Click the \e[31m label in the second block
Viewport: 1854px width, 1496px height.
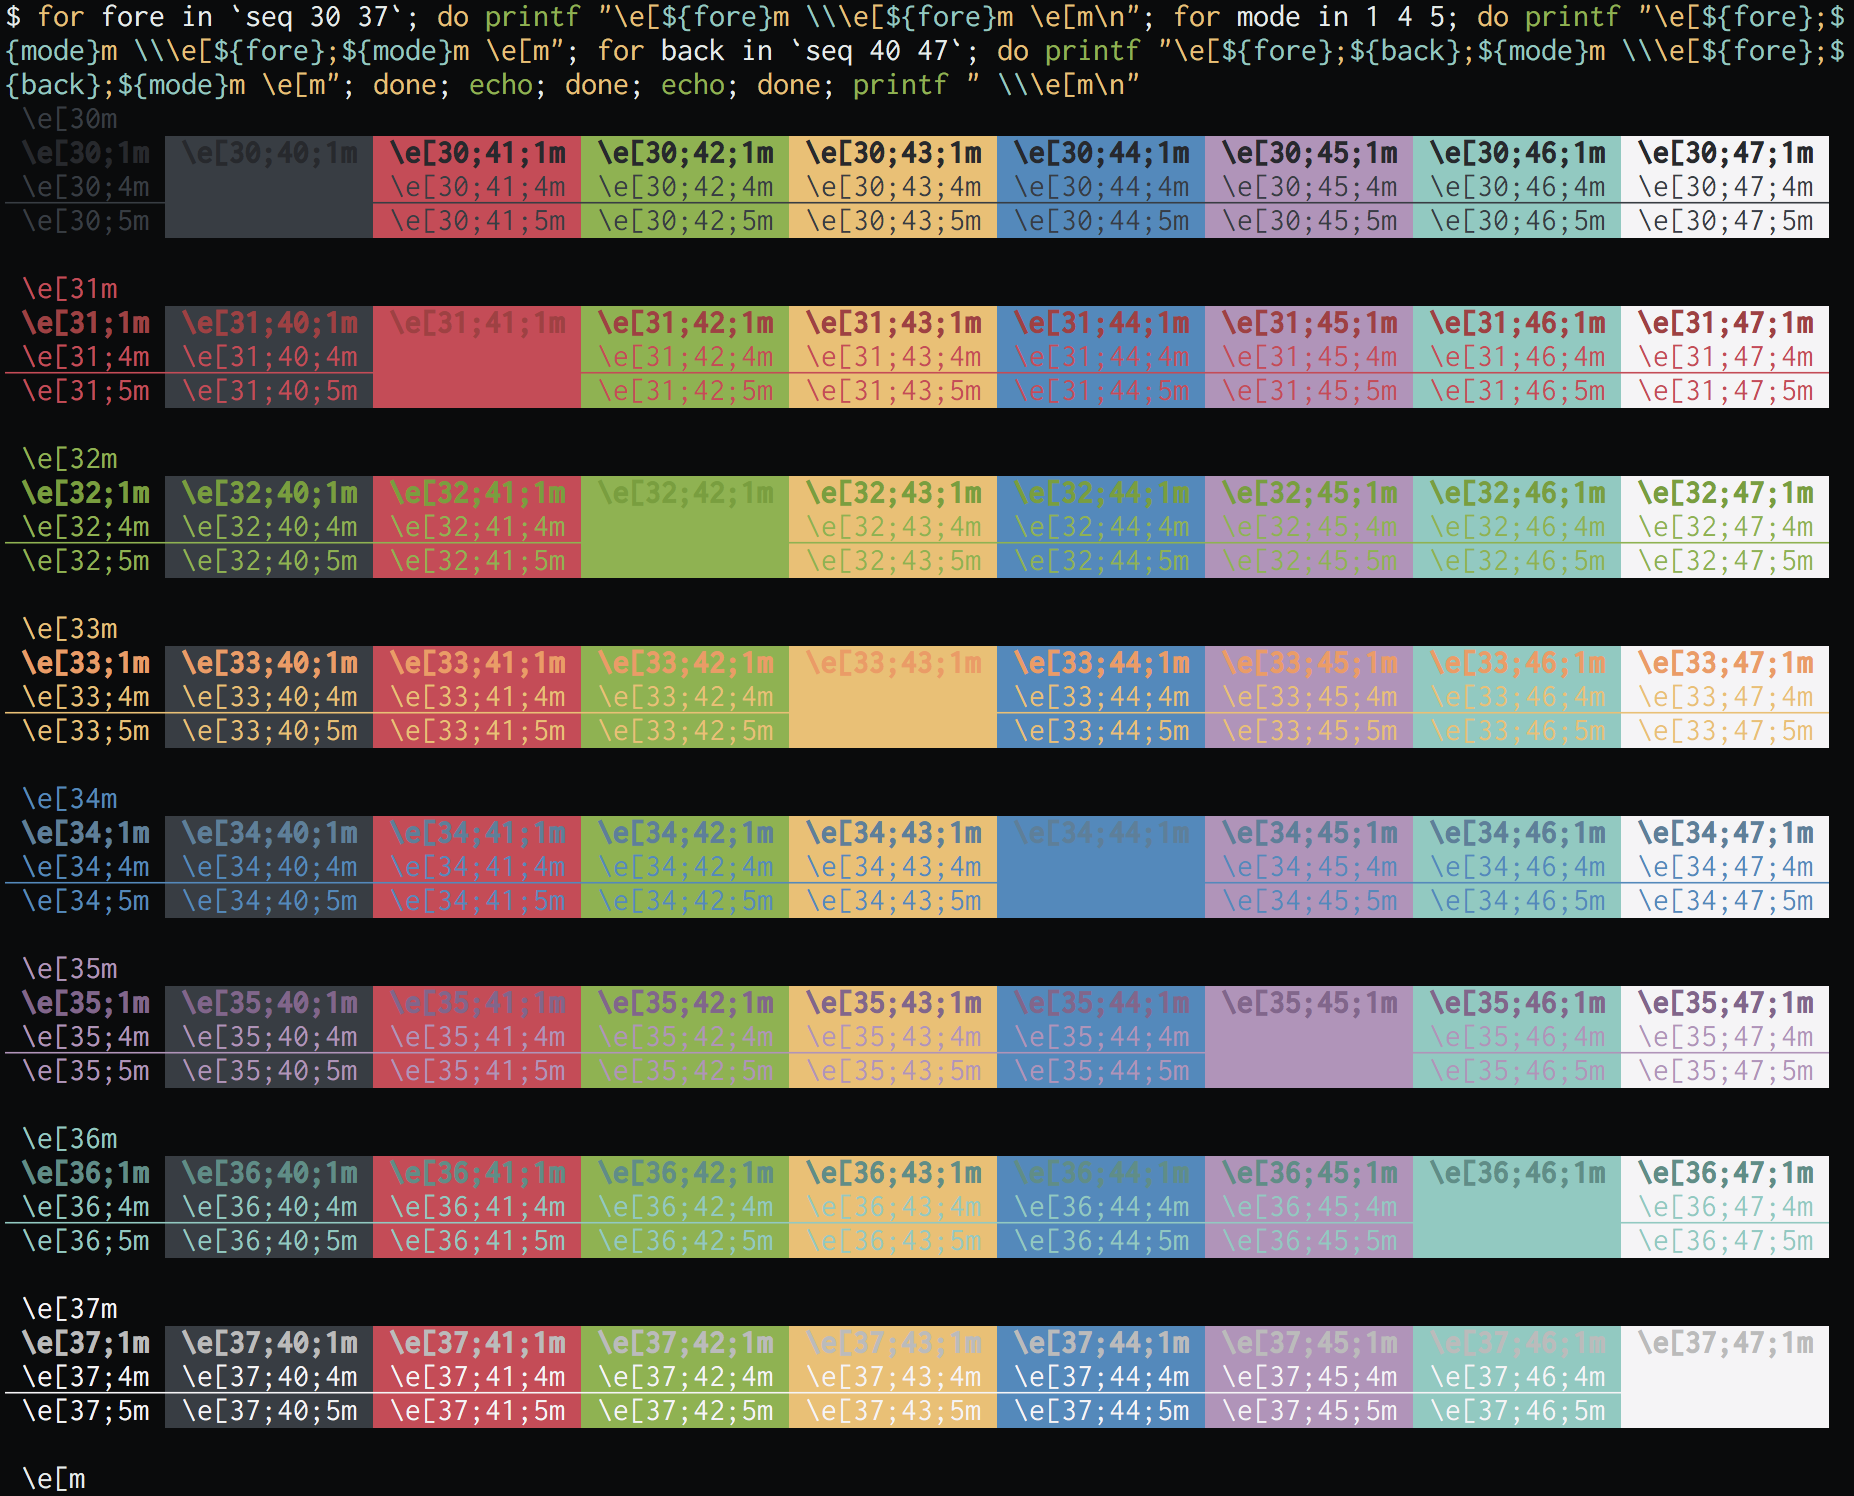coord(70,288)
